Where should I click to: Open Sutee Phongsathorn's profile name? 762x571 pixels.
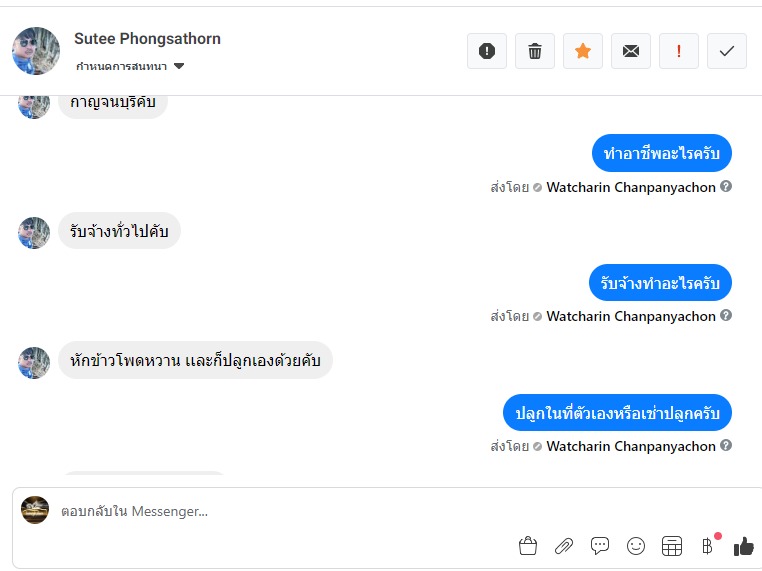(147, 39)
